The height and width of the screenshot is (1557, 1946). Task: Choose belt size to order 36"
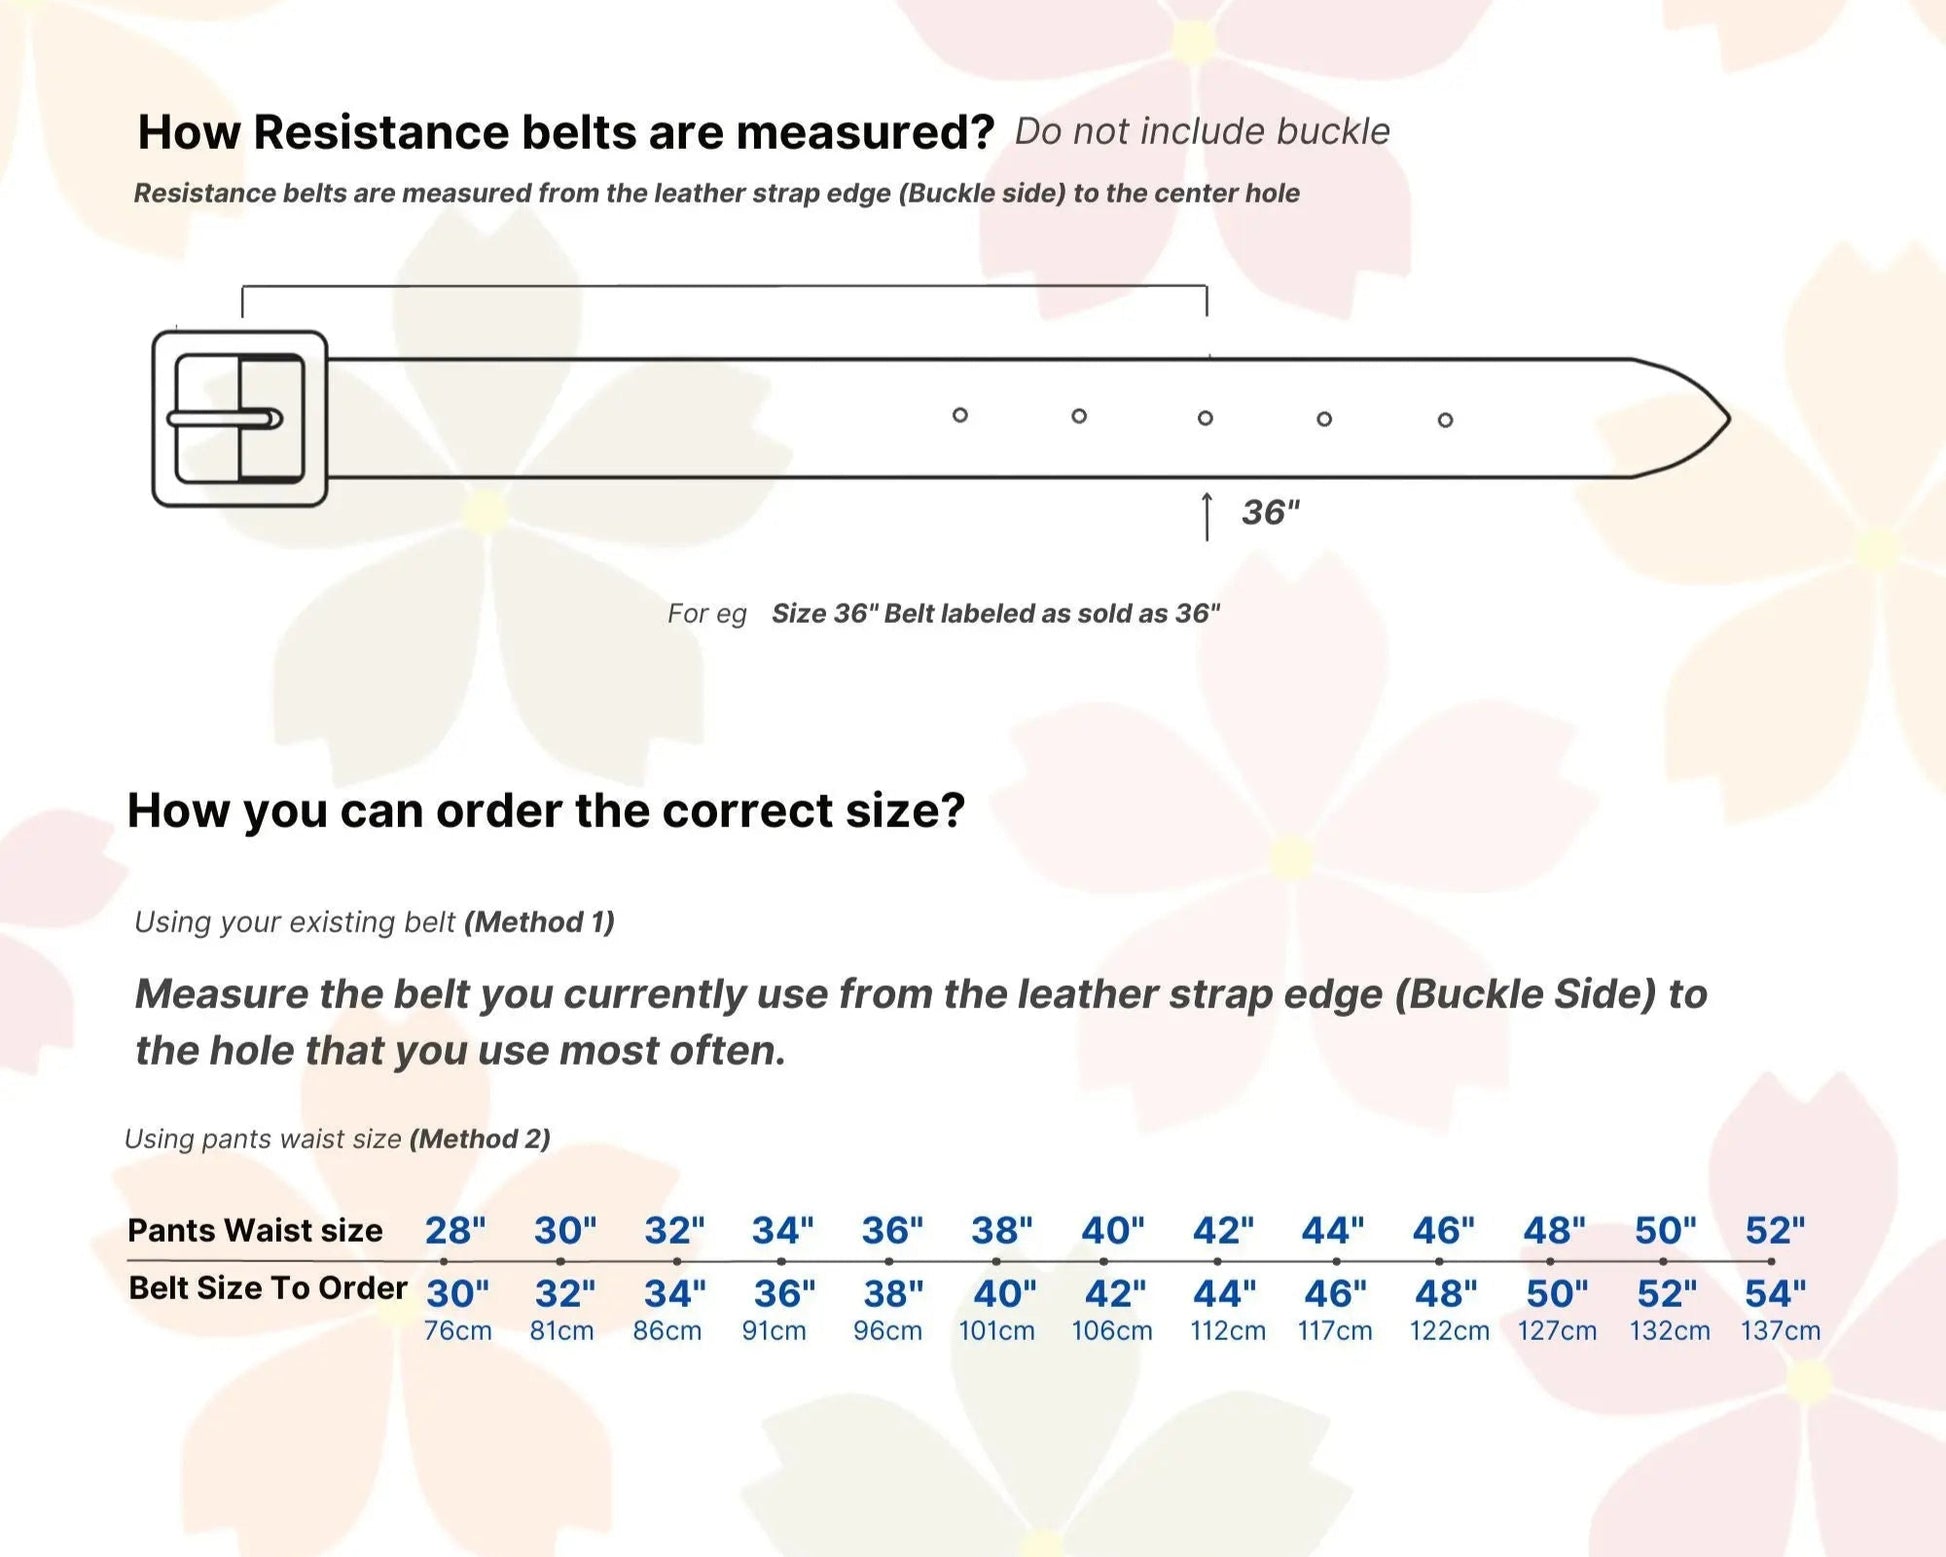click(x=784, y=1294)
